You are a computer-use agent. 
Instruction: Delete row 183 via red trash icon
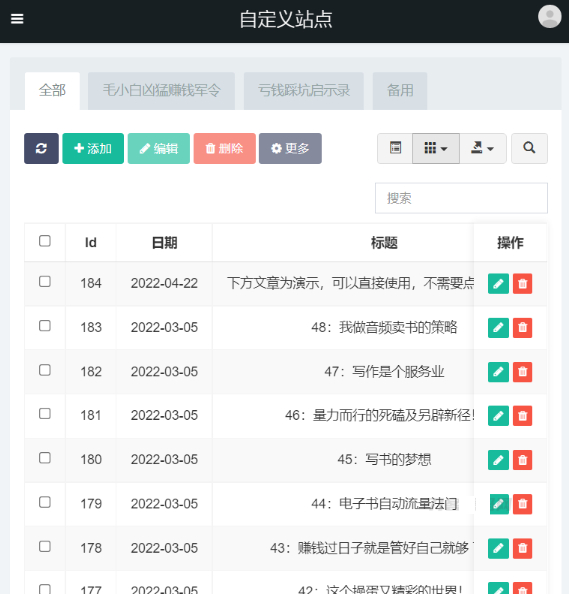(522, 328)
